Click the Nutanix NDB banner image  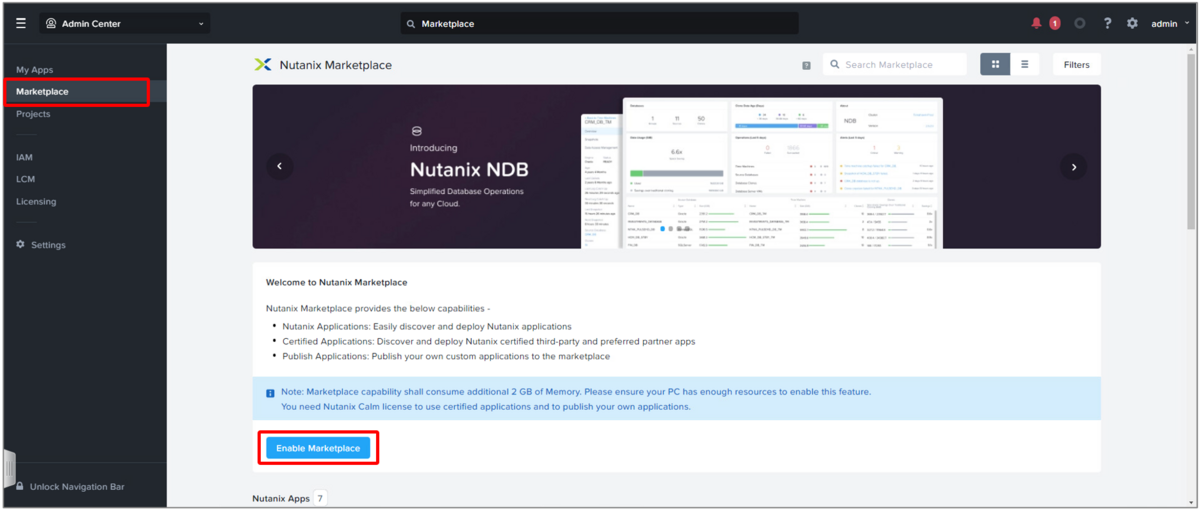tap(677, 166)
